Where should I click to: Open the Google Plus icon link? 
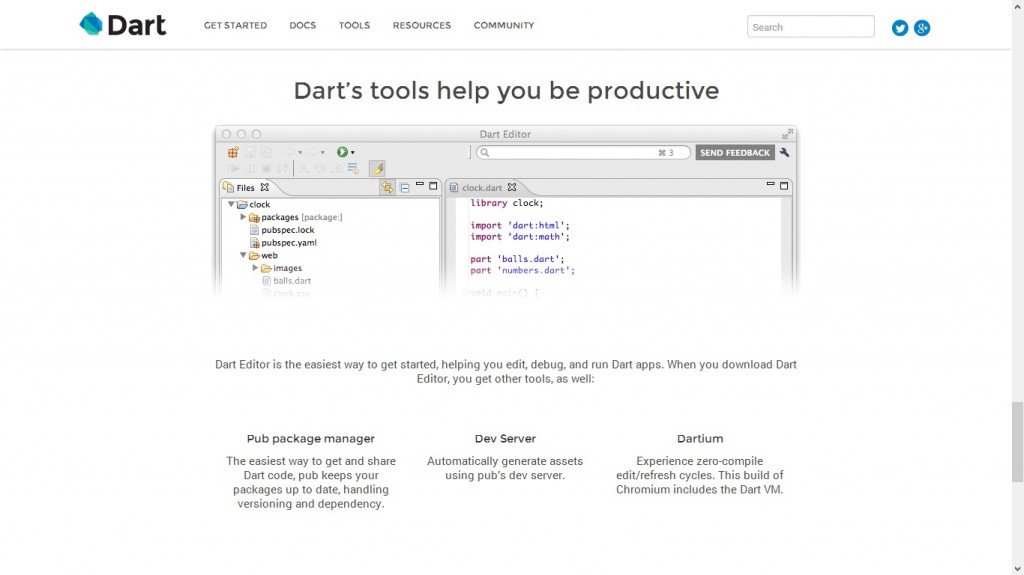coord(922,28)
